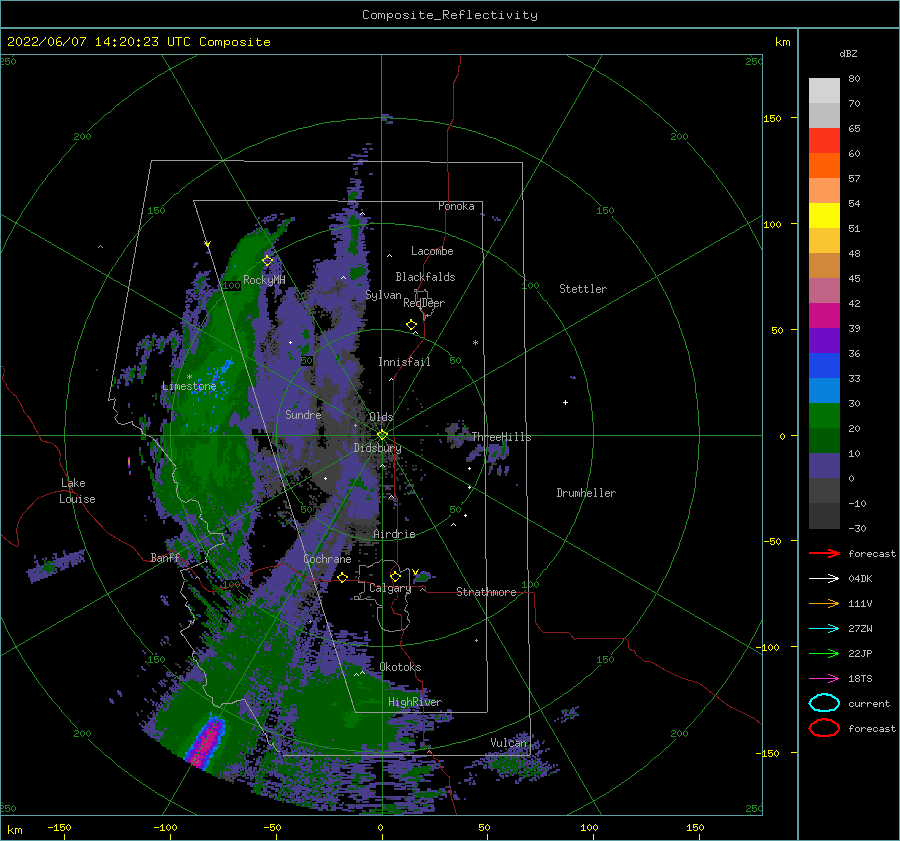
Task: Click the dBZ legend heading
Action: [x=848, y=53]
